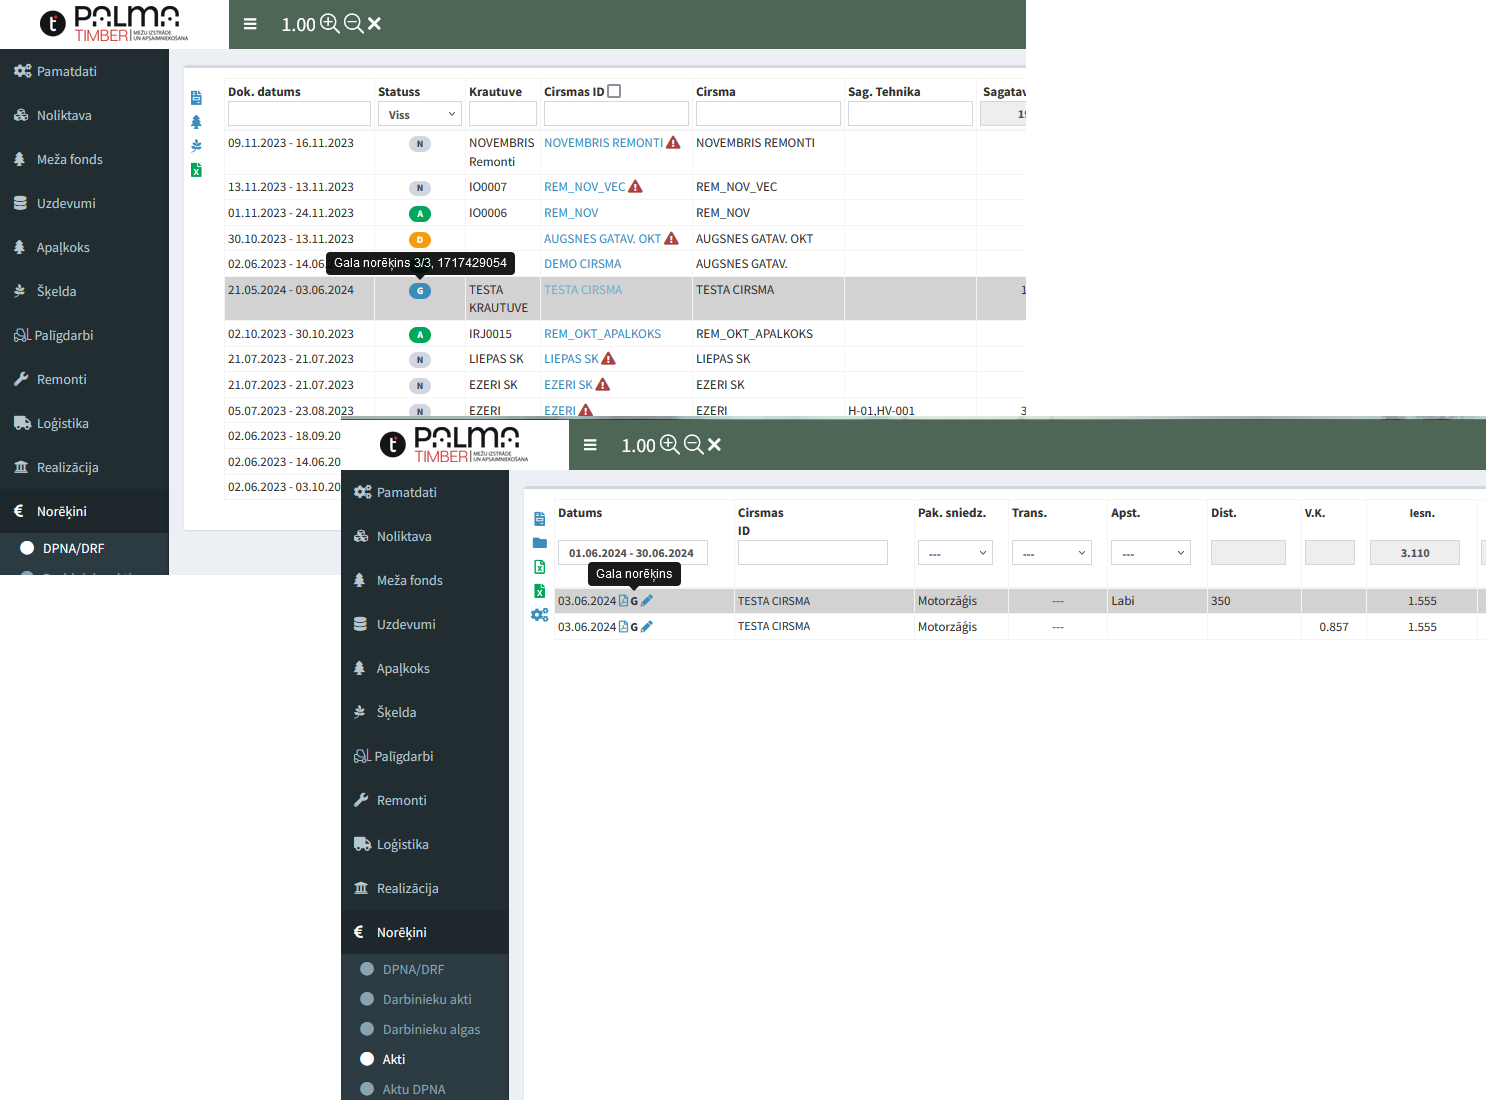Viewport: 1486px width, 1100px height.
Task: Tick the Cirsmas ID header checkbox
Action: (x=614, y=91)
